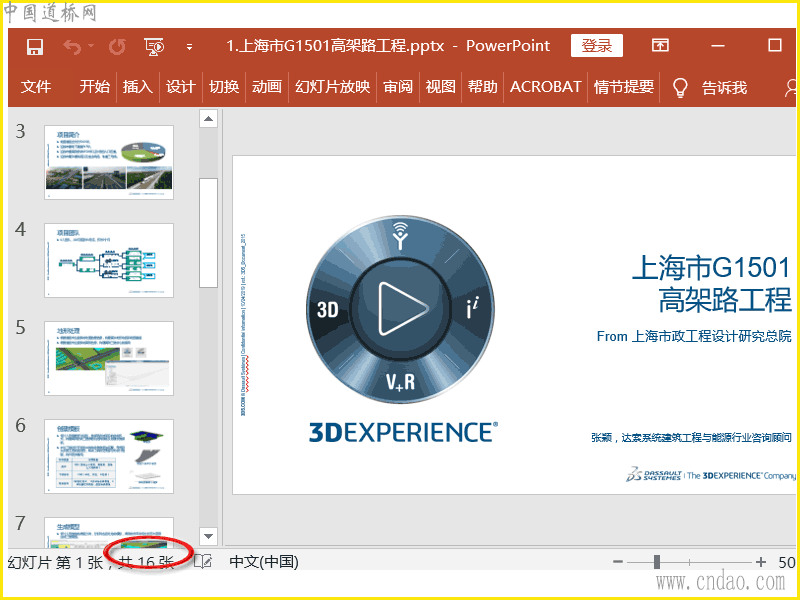Click the information quadrant of the compass
Viewport: 800px width, 600px height.
point(472,309)
